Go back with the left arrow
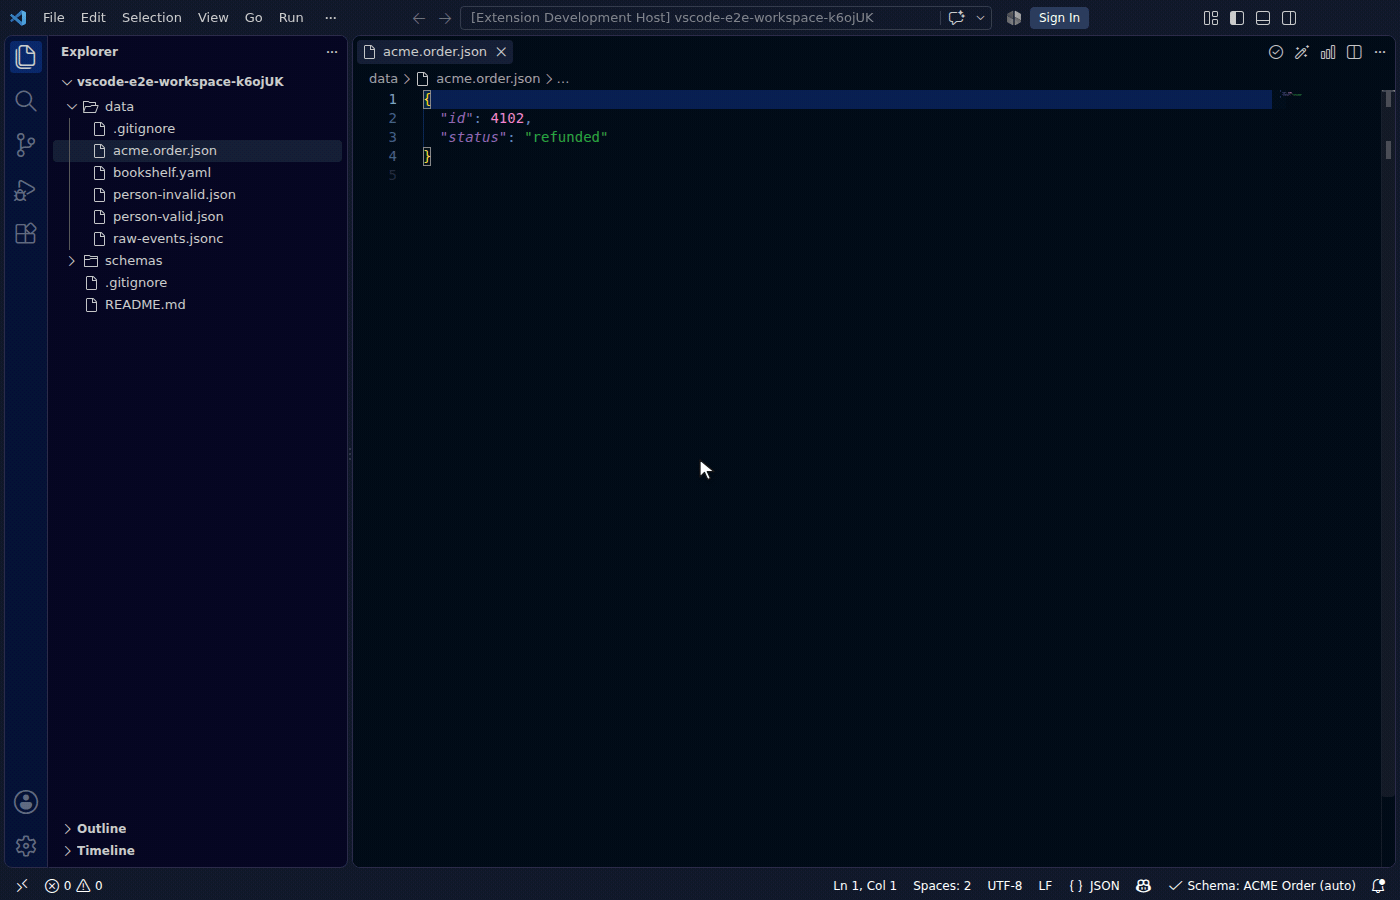The height and width of the screenshot is (900, 1400). [x=419, y=18]
